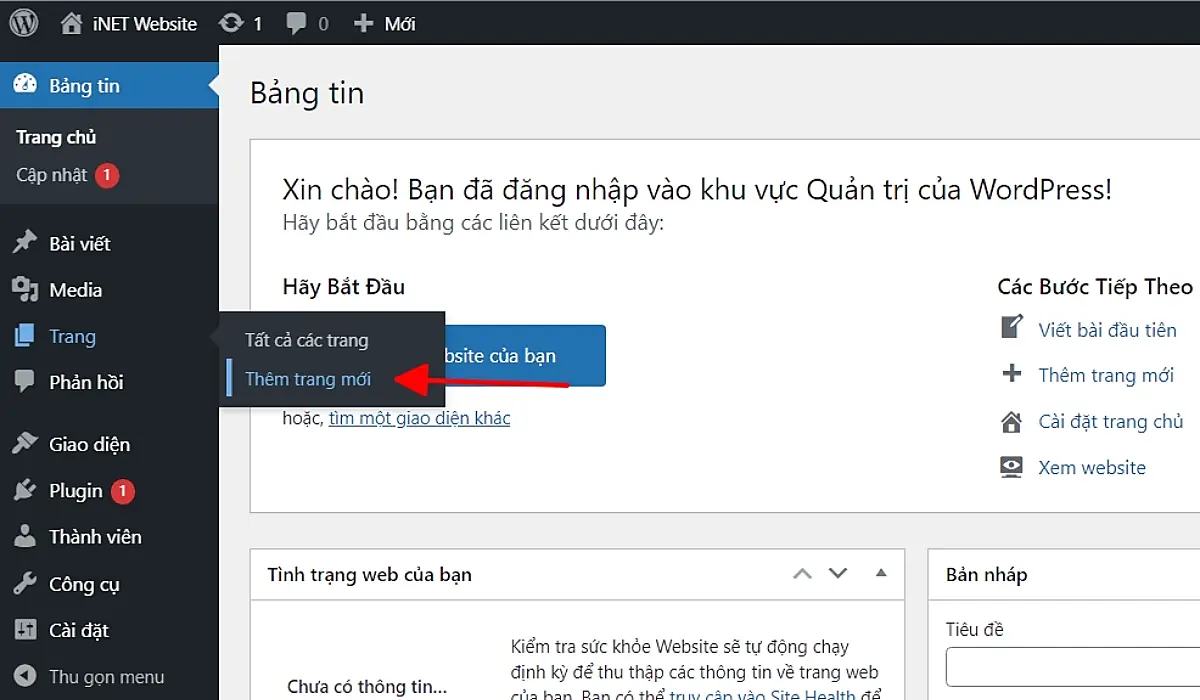The image size is (1200, 700).
Task: Collapse the sidebar with Thu gọn menu
Action: 90,676
